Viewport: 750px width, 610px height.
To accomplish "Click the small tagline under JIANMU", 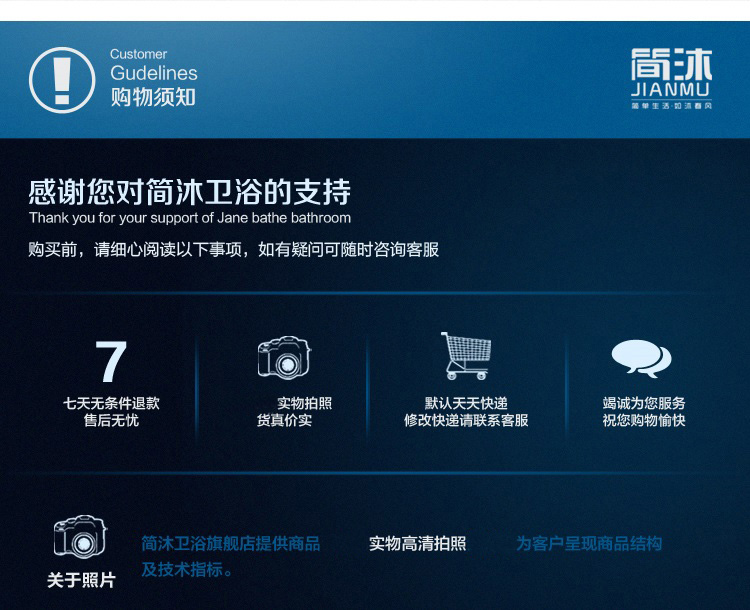I will [x=672, y=106].
